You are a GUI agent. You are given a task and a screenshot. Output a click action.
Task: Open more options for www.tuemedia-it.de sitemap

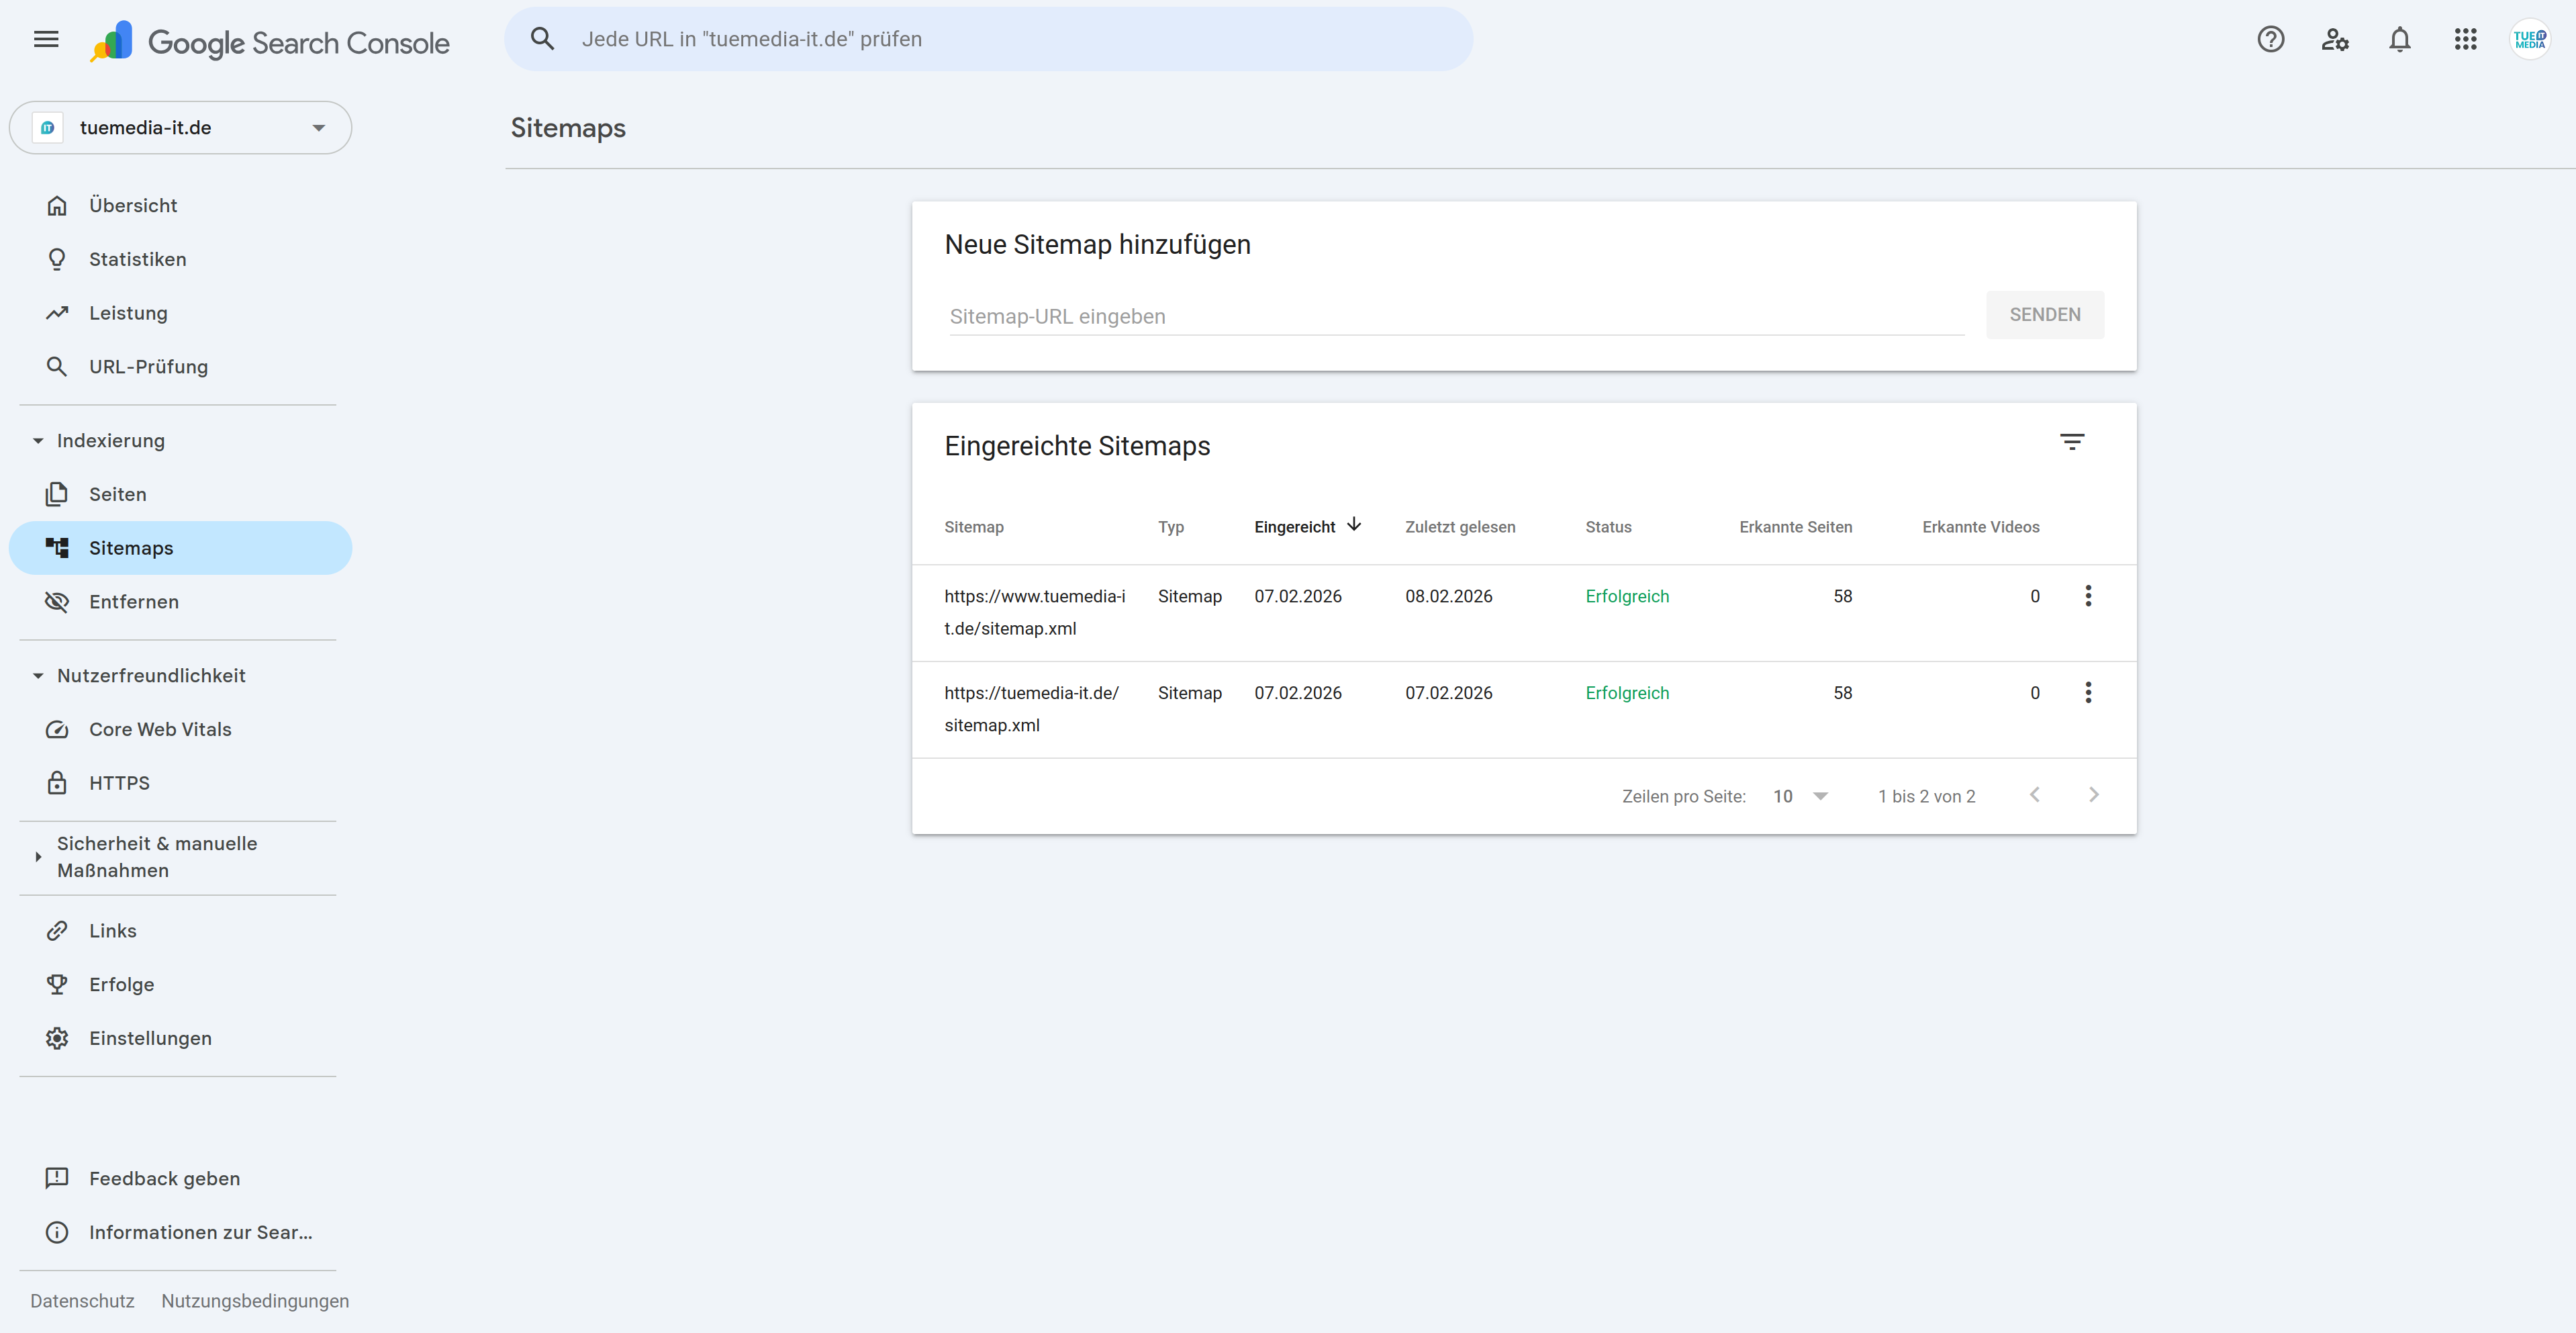(2088, 596)
